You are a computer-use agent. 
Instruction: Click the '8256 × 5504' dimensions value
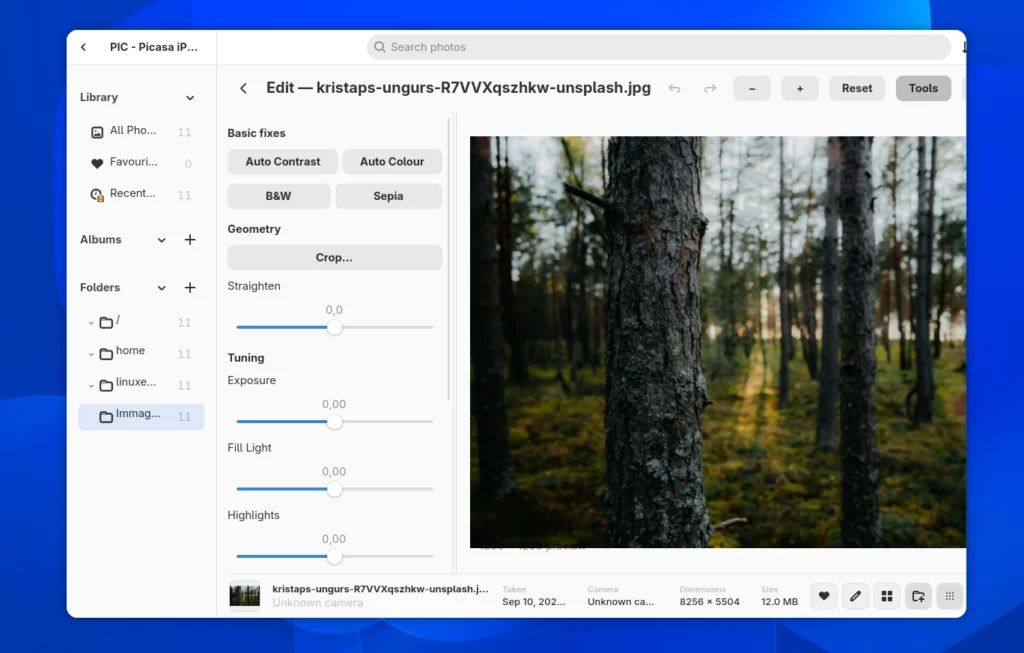click(709, 601)
